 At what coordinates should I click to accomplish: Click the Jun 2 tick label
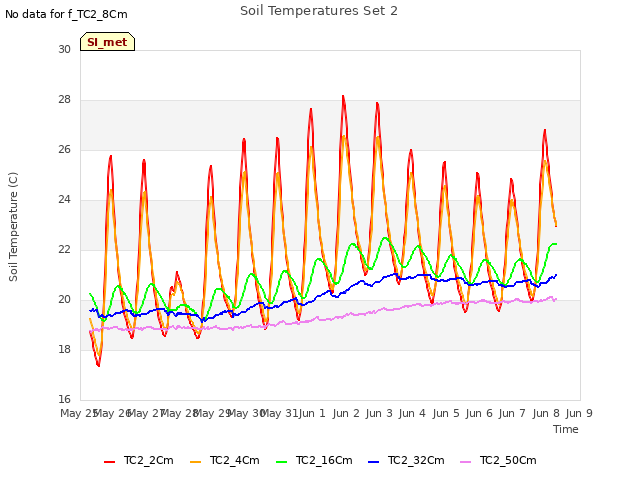click(346, 413)
